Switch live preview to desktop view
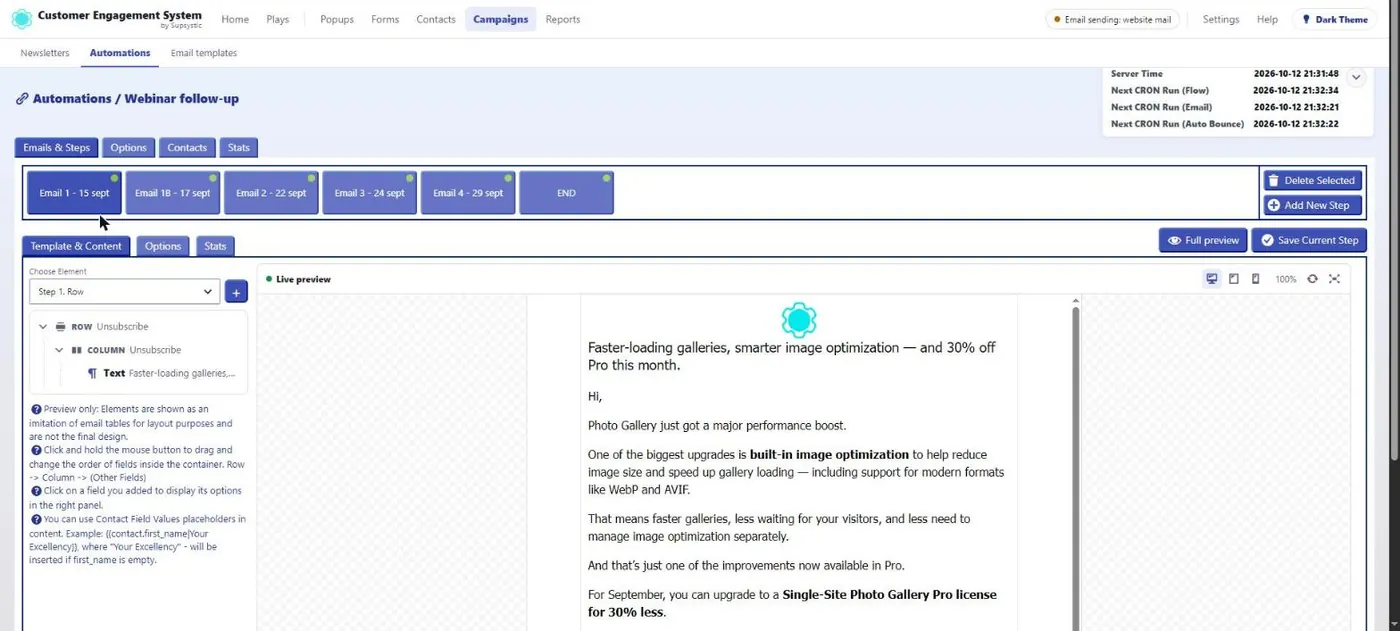The height and width of the screenshot is (631, 1400). (x=1212, y=279)
